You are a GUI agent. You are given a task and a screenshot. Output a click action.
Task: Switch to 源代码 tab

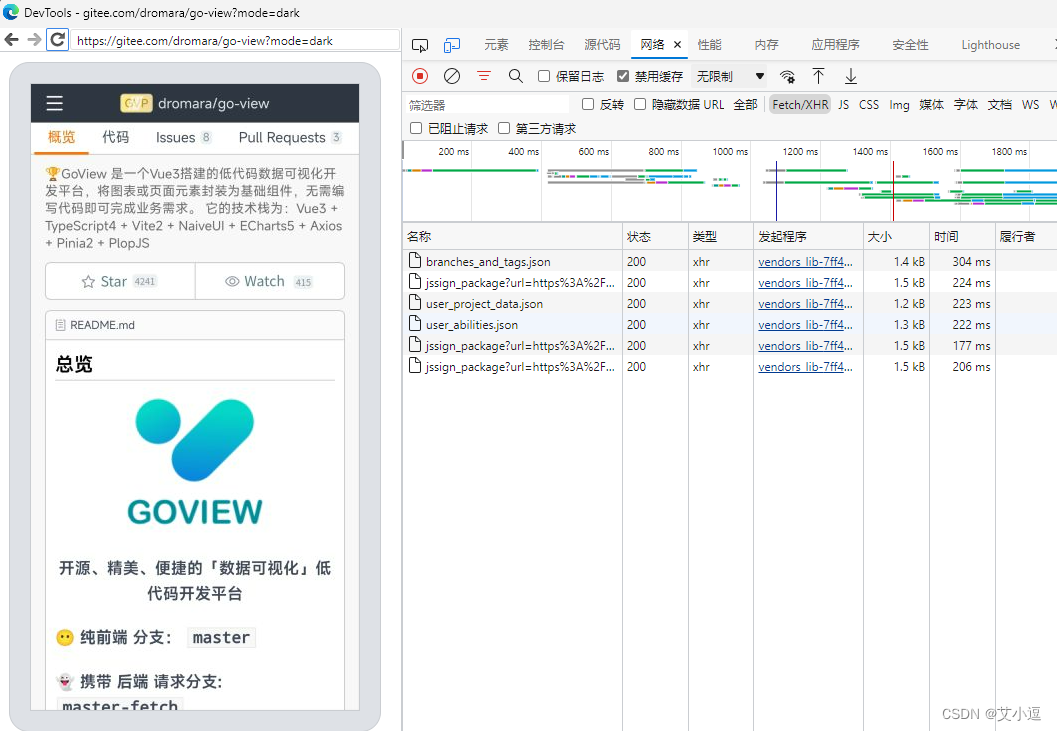click(602, 45)
